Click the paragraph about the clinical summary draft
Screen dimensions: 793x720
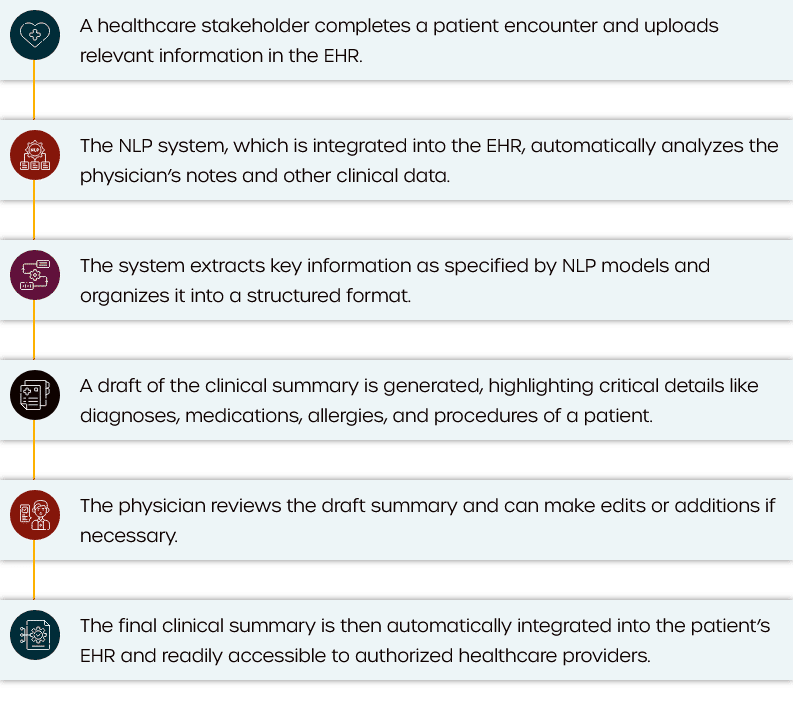[x=419, y=400]
